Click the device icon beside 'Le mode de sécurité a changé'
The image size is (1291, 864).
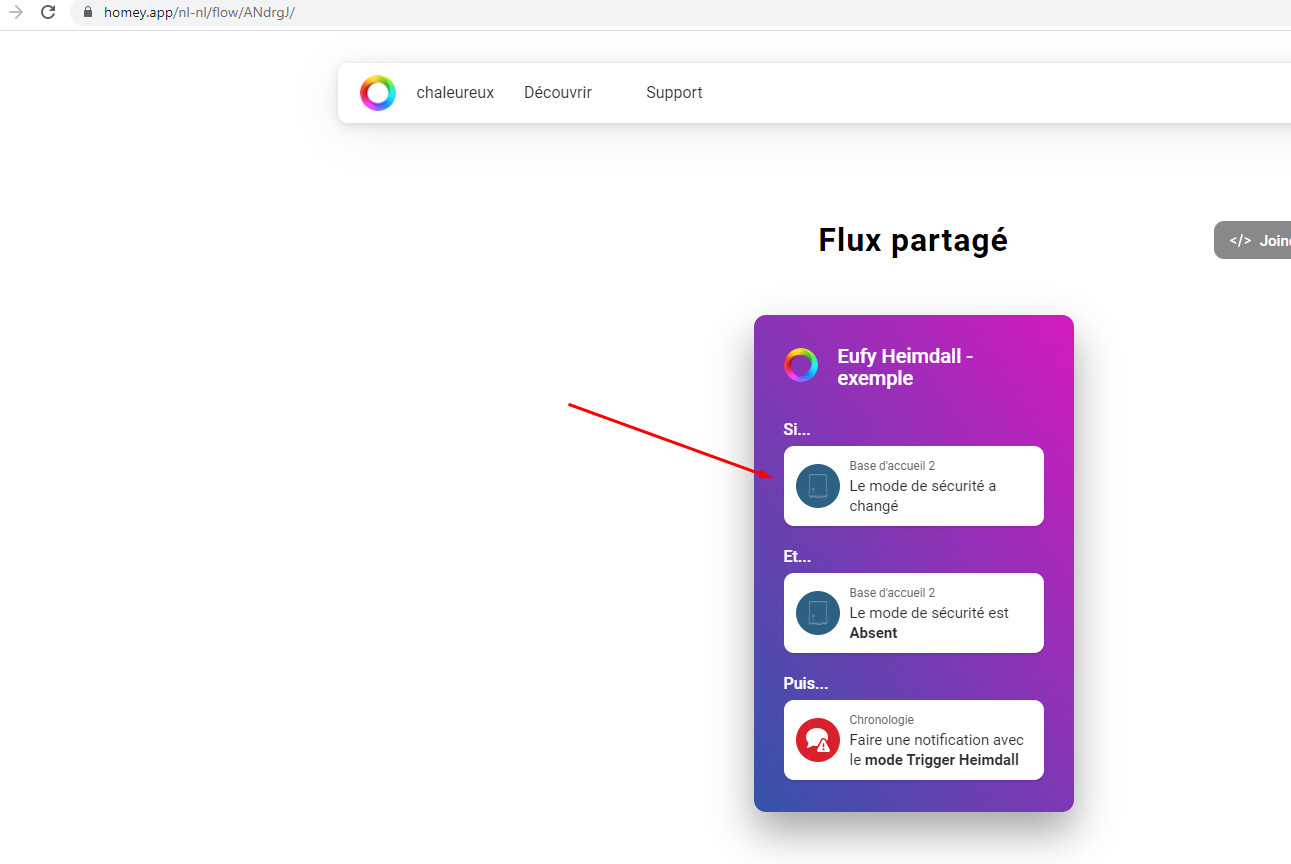(818, 486)
